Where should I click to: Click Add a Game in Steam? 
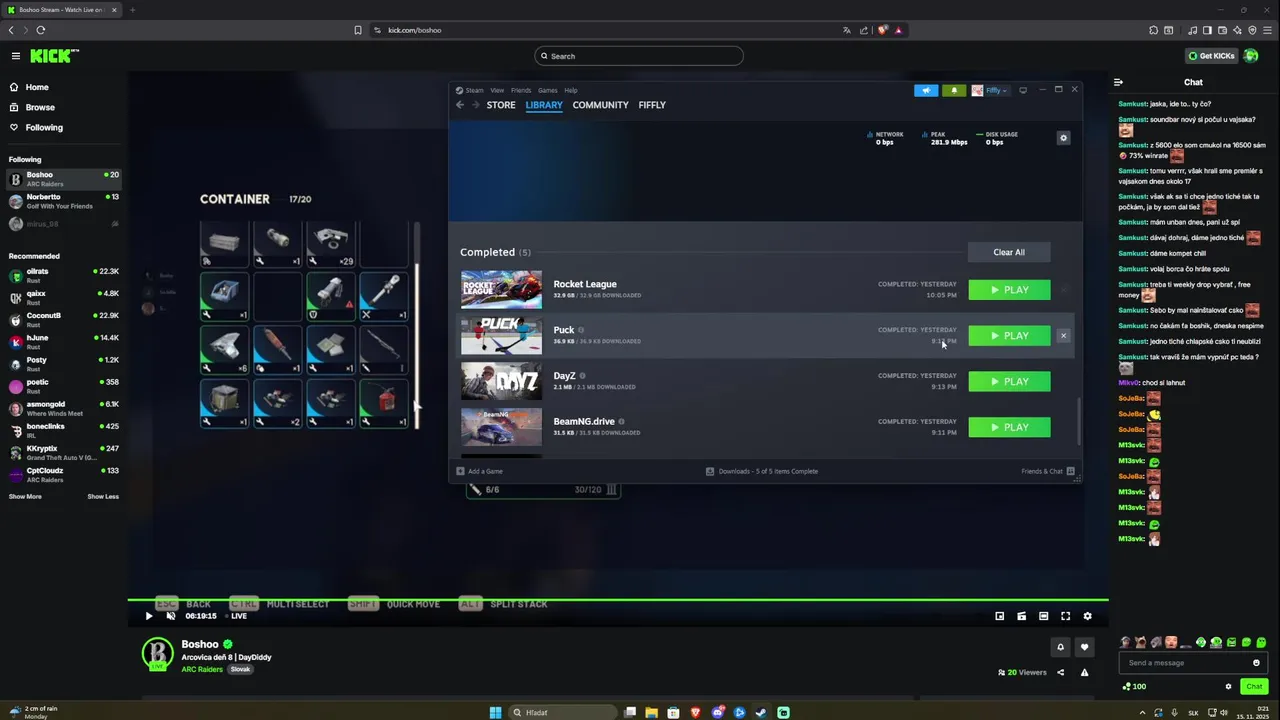tap(480, 471)
